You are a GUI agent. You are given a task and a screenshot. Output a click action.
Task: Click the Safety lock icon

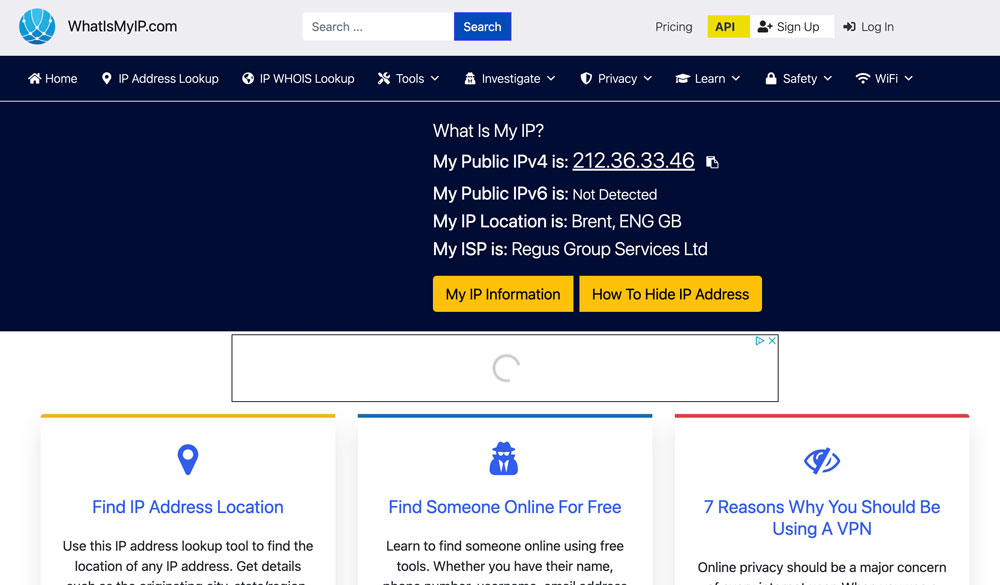[771, 78]
